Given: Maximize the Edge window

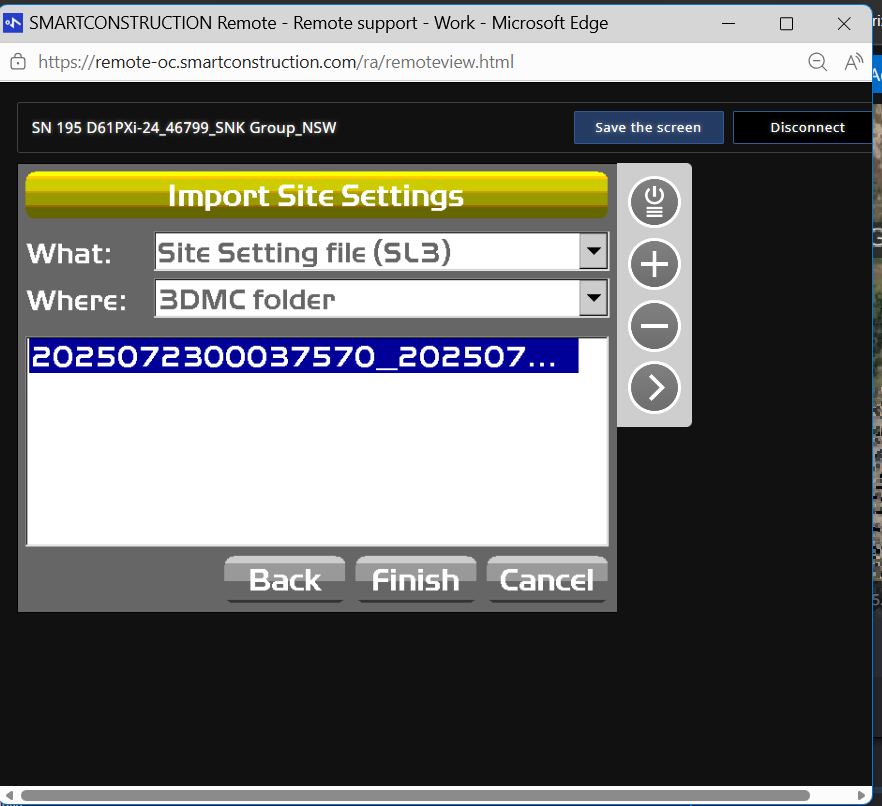Looking at the screenshot, I should coord(786,24).
